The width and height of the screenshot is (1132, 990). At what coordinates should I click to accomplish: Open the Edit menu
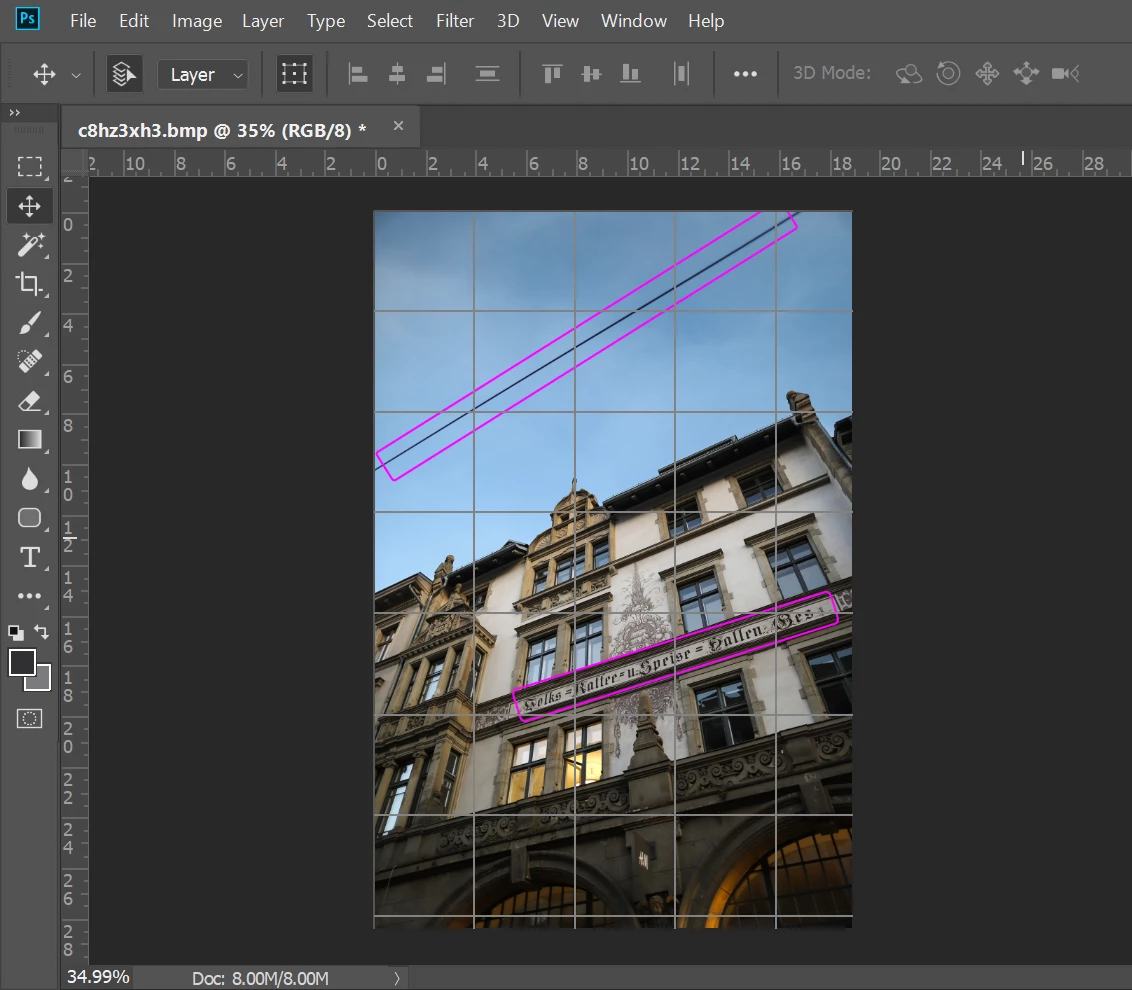click(x=134, y=21)
